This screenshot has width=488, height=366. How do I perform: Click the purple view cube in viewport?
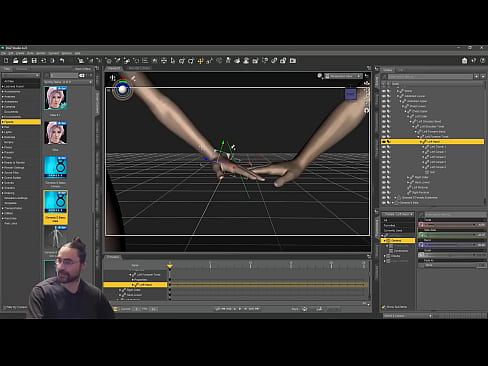(x=350, y=94)
